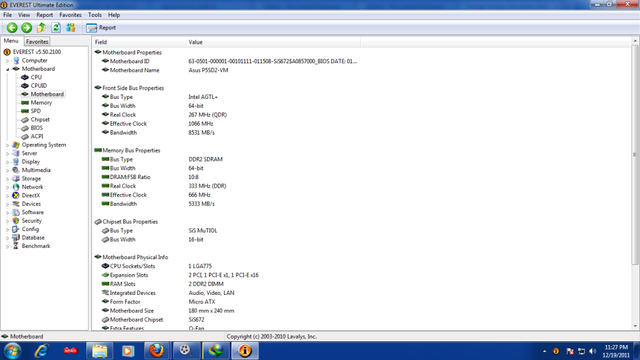The width and height of the screenshot is (640, 360).
Task: Click the Config icon in the tree
Action: pos(16,229)
